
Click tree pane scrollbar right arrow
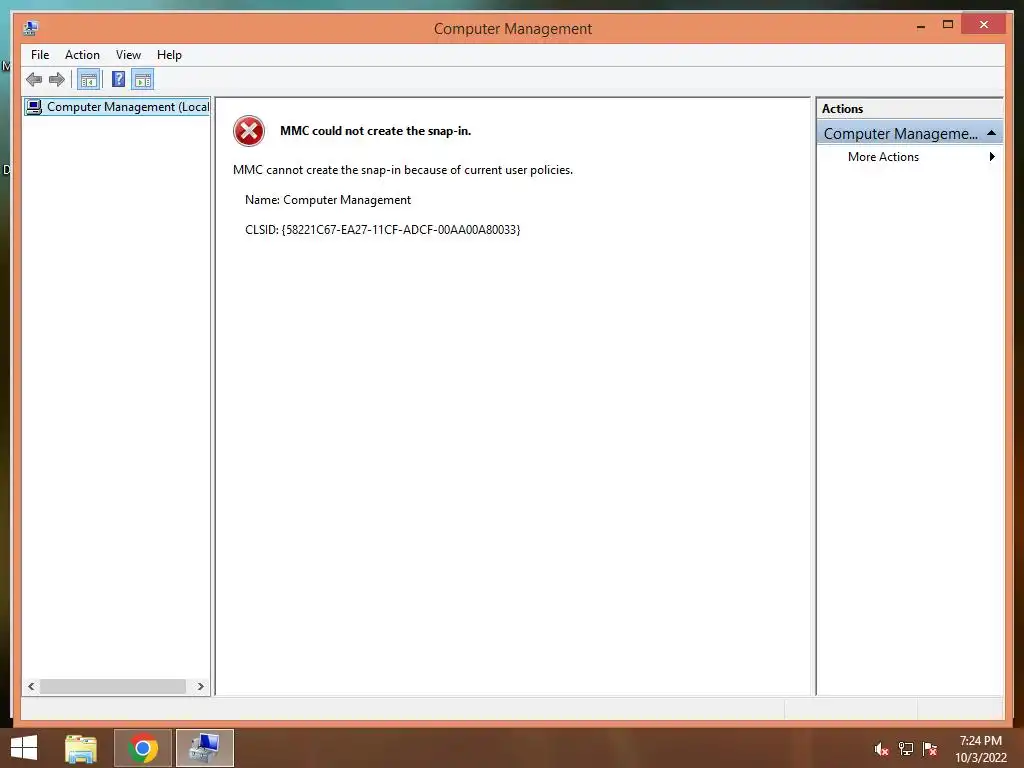(200, 686)
